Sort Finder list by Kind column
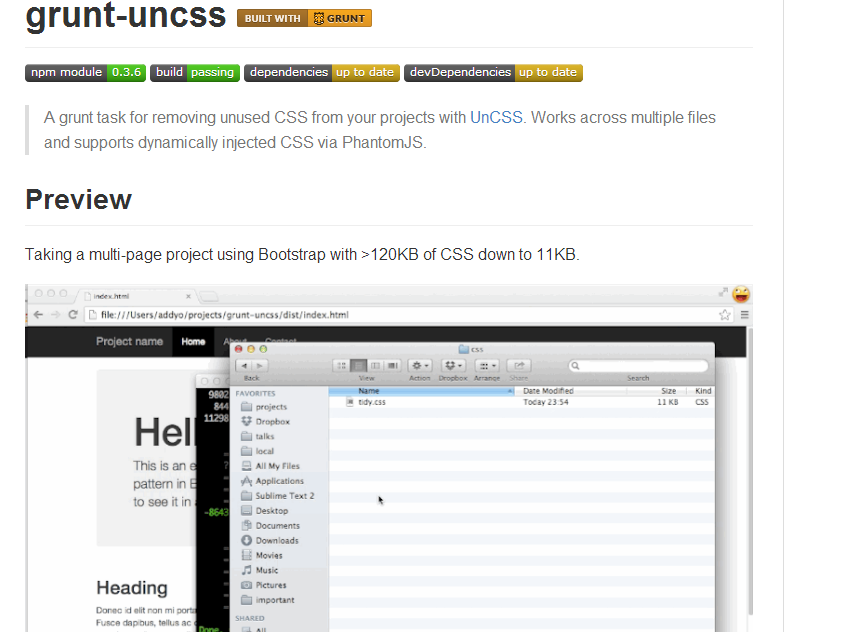This screenshot has height=632, width=848. [x=701, y=391]
